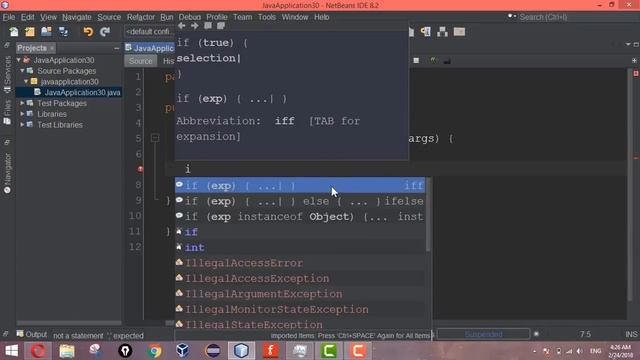Open the Tools menu

267,17
